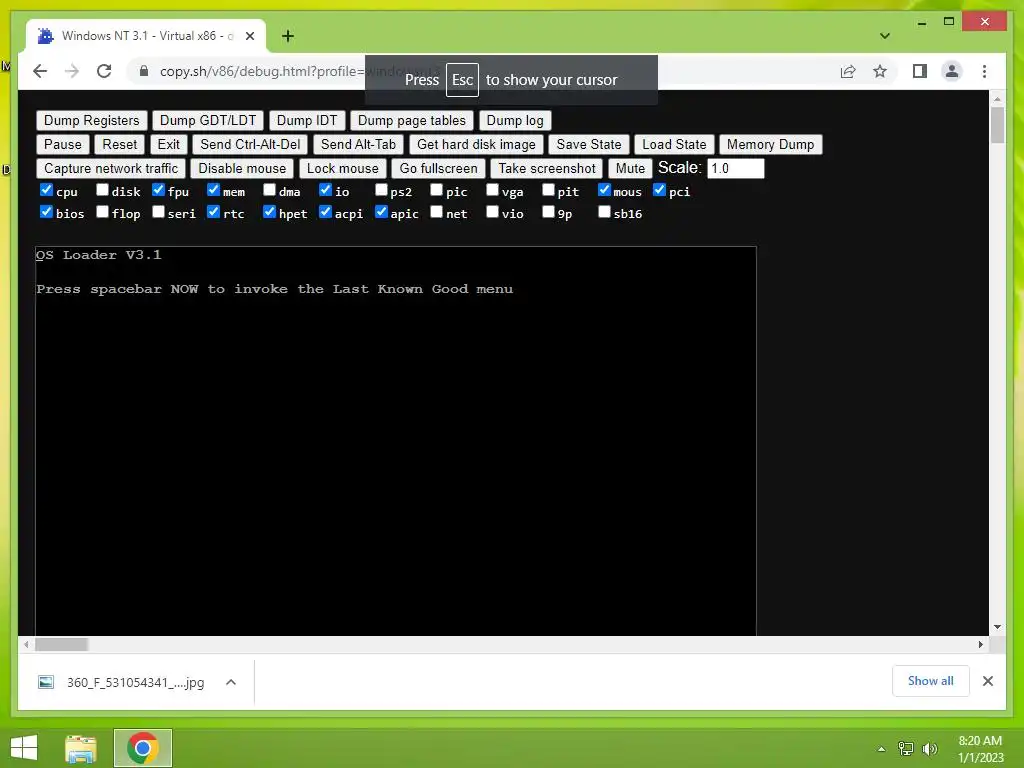Send Ctrl-Alt-Del to emulator
This screenshot has width=1024, height=768.
250,144
